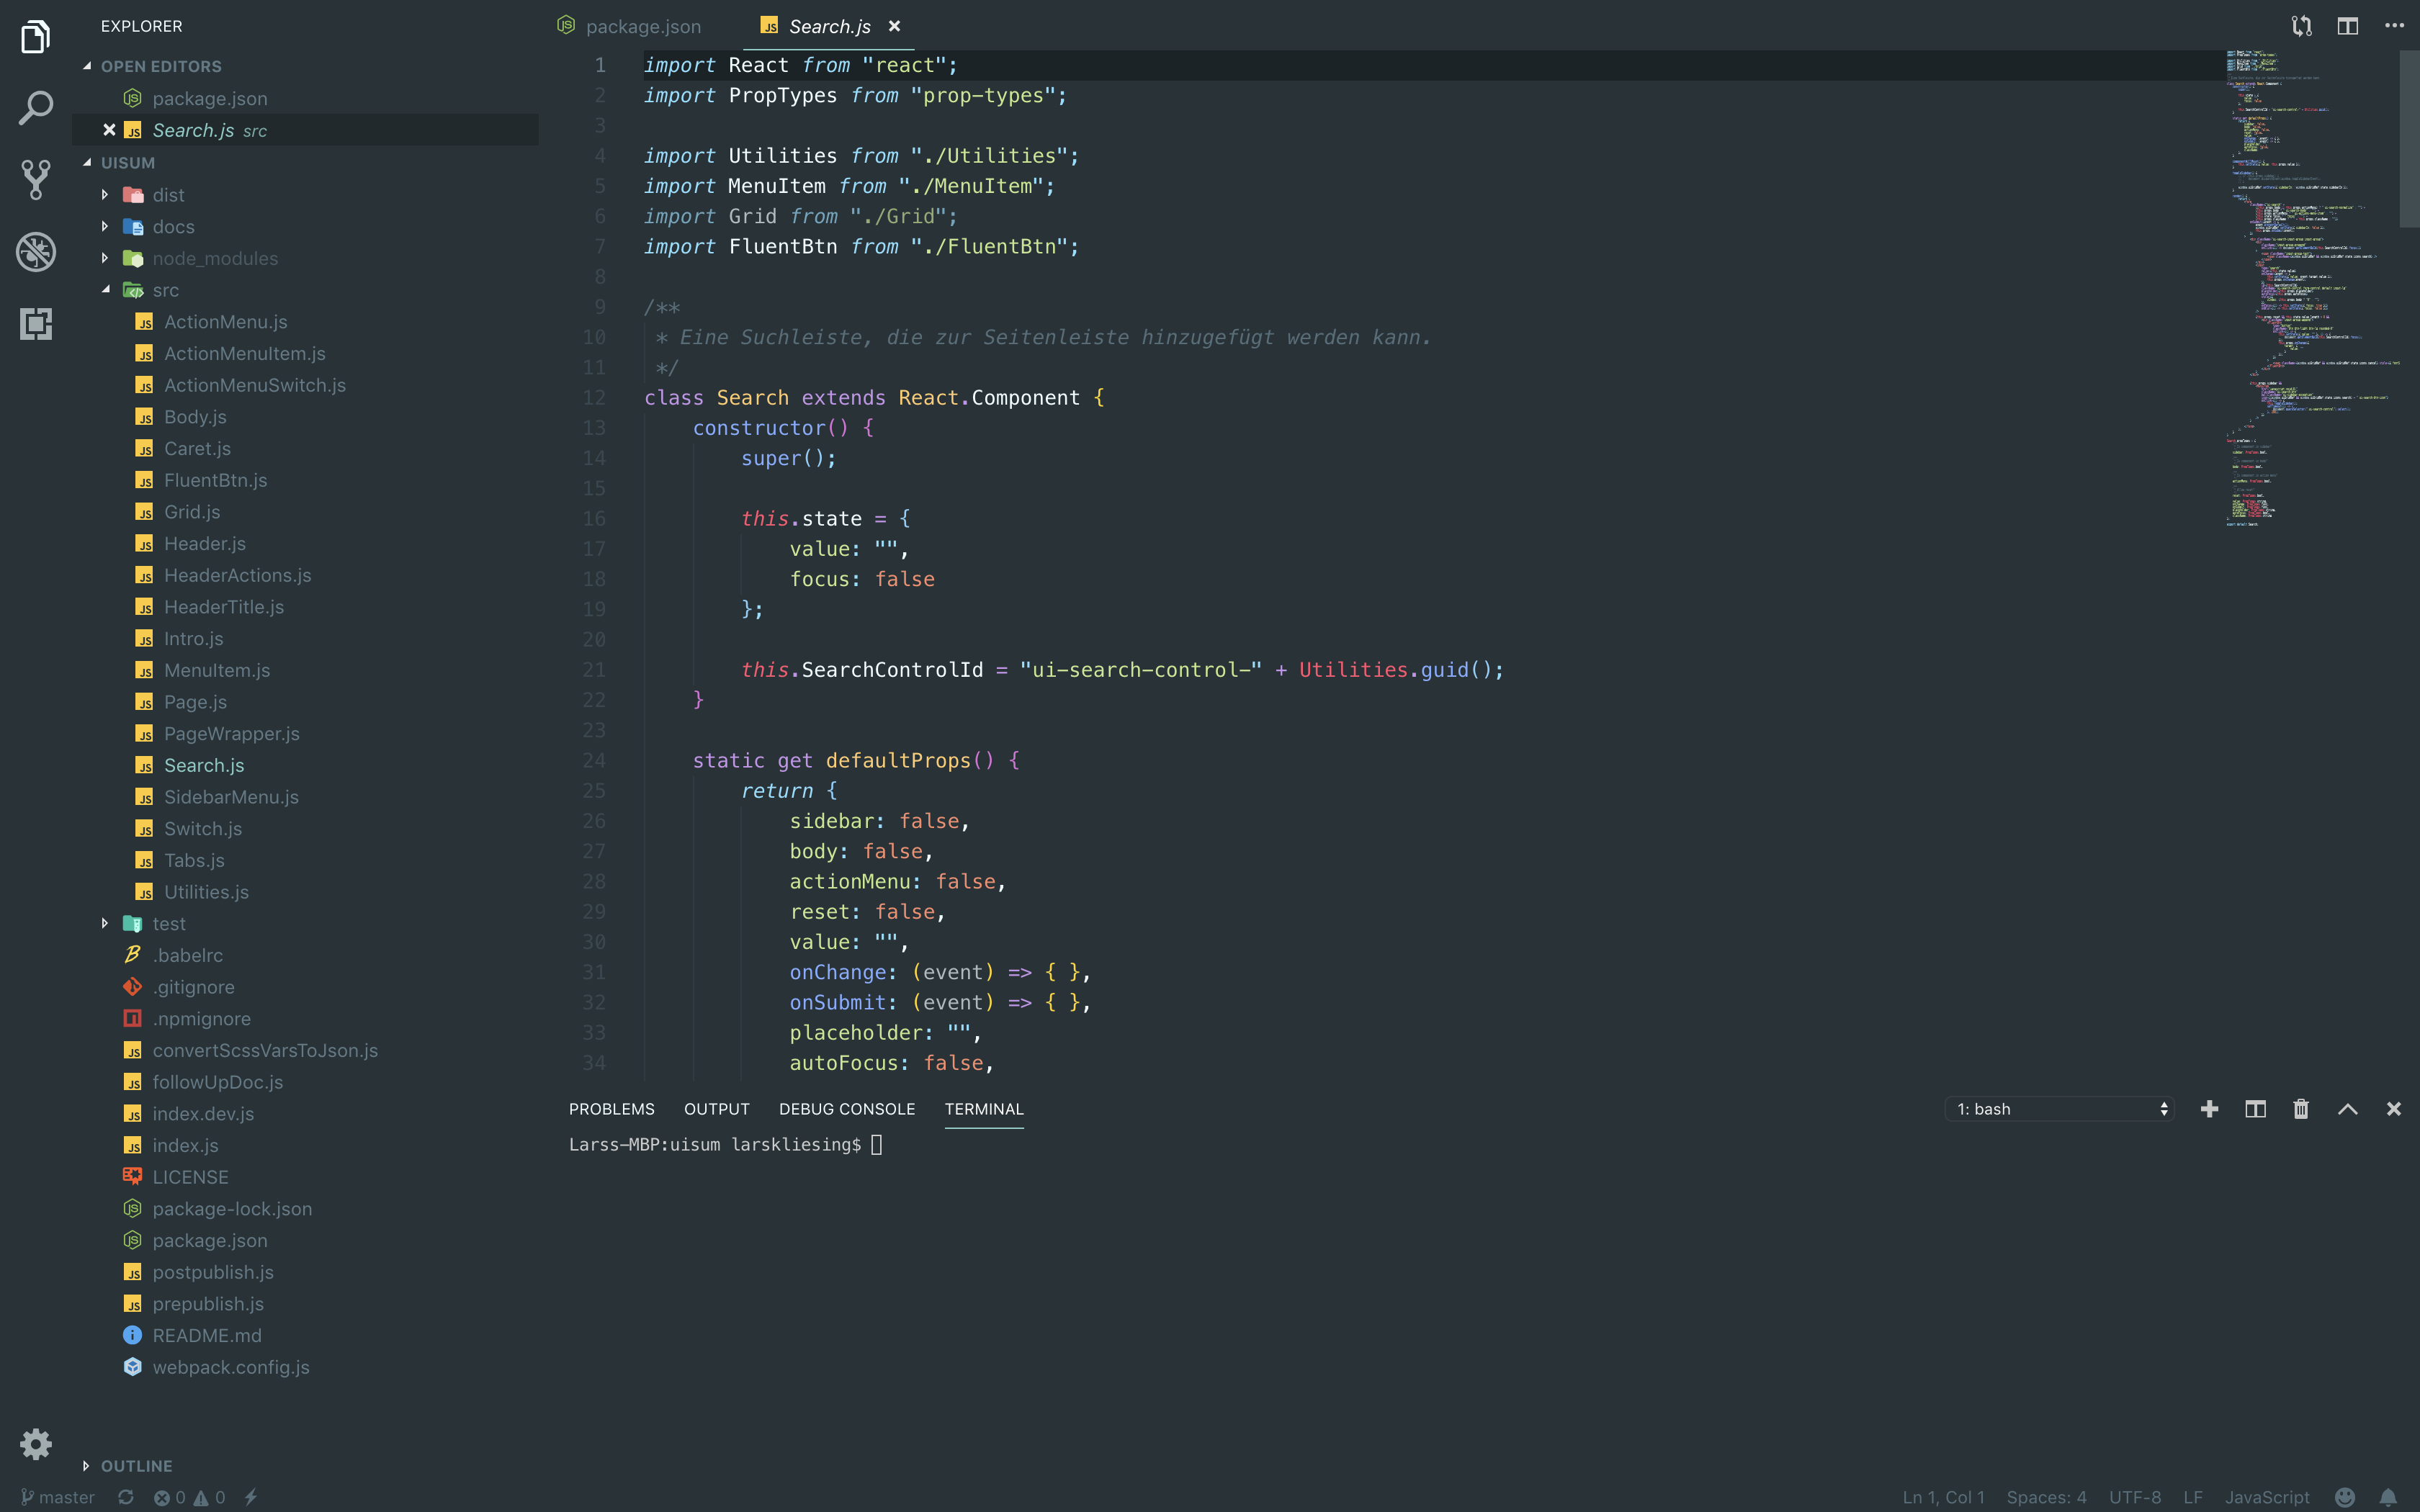
Task: Add a new integrated terminal with the plus icon
Action: point(2209,1109)
